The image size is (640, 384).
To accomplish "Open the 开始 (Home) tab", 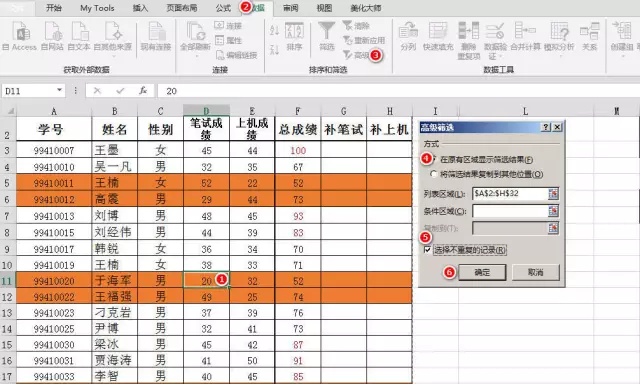I will [x=54, y=8].
